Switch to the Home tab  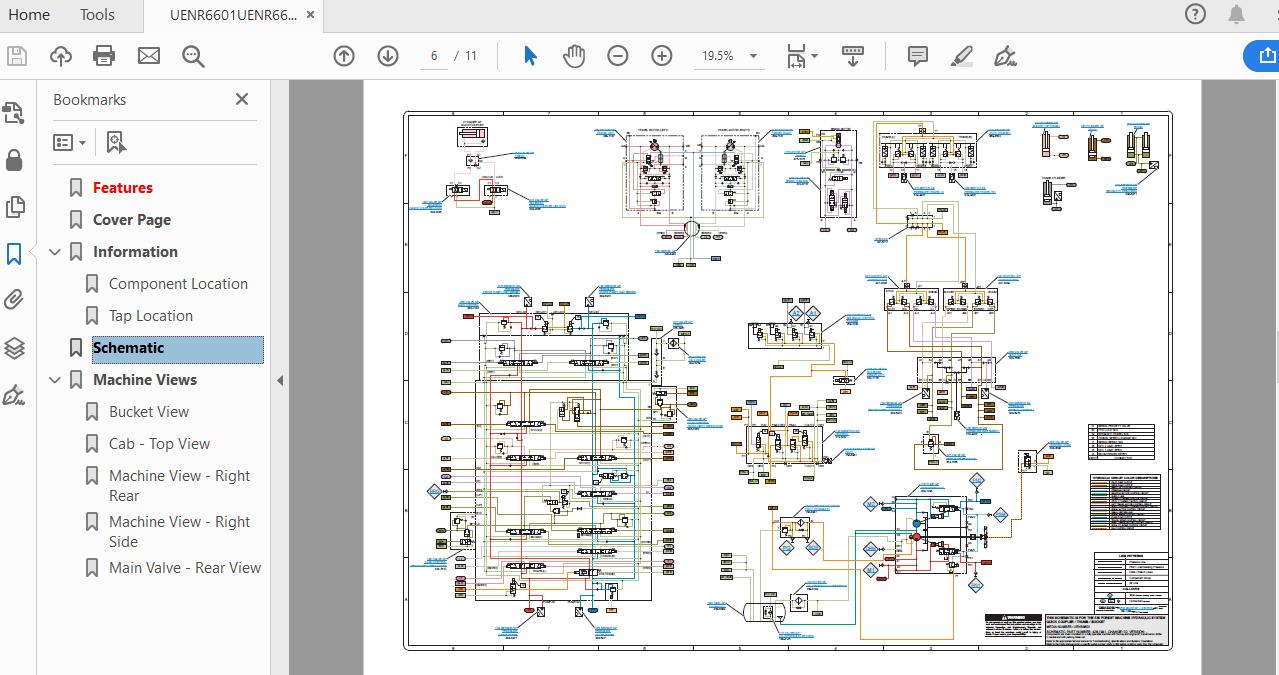tap(28, 15)
